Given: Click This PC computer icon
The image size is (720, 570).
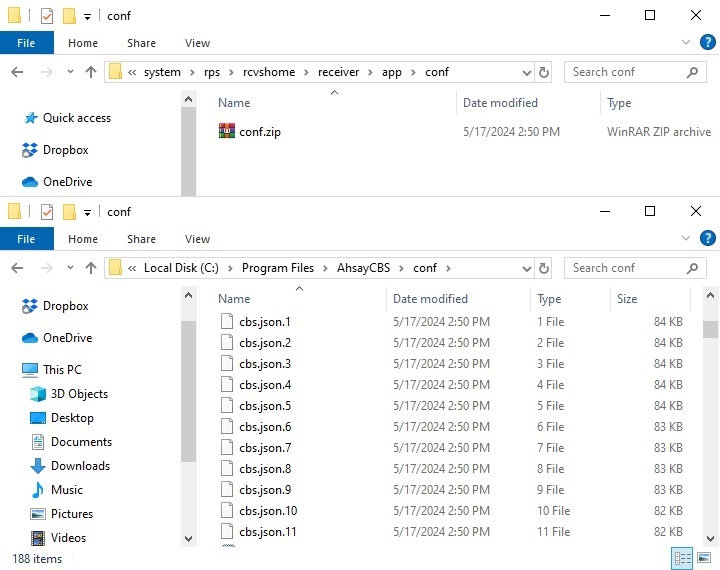Looking at the screenshot, I should point(30,370).
